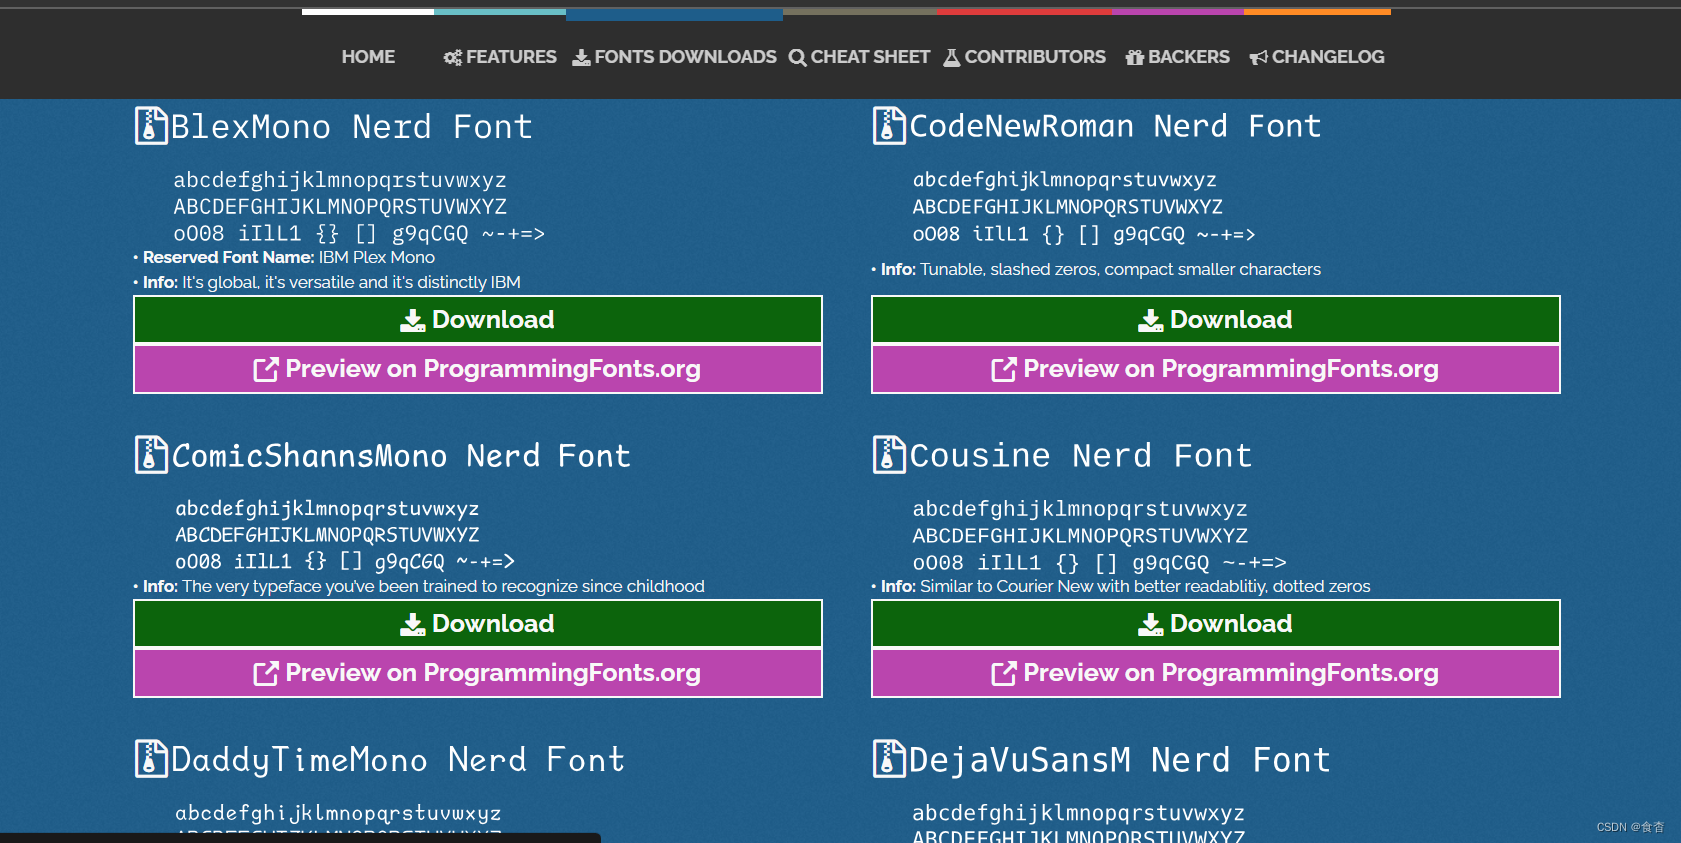Viewport: 1681px width, 843px height.
Task: Open the BACKERS navigation item
Action: pos(1178,57)
